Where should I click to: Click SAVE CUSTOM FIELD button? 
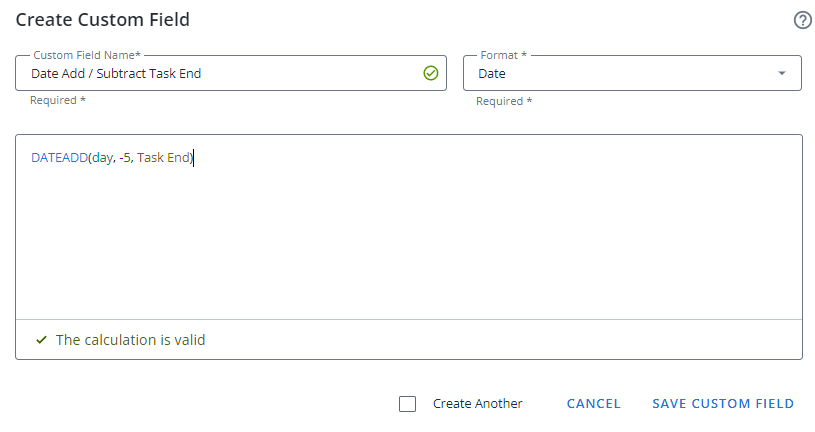click(723, 404)
